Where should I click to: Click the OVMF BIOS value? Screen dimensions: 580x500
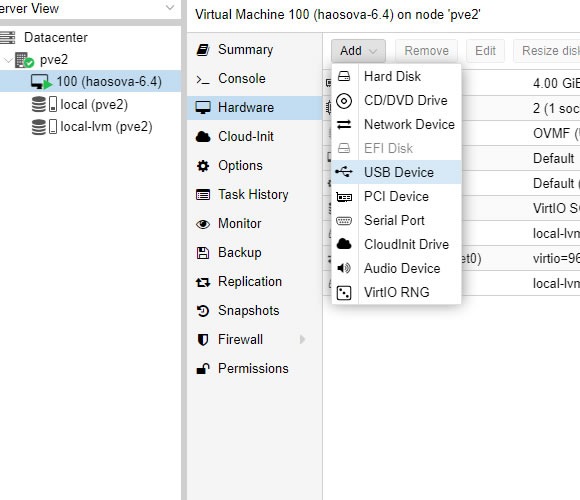(556, 133)
